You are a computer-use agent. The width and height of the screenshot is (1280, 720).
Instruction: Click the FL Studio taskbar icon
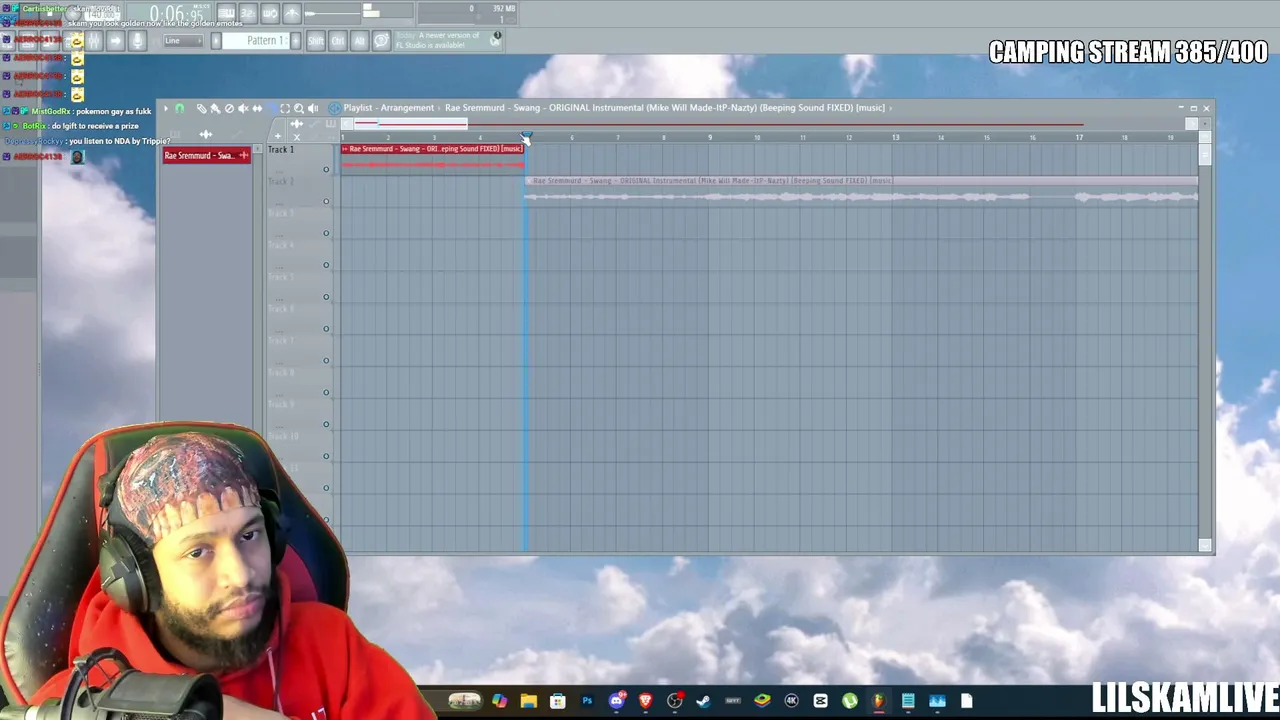pyautogui.click(x=879, y=701)
